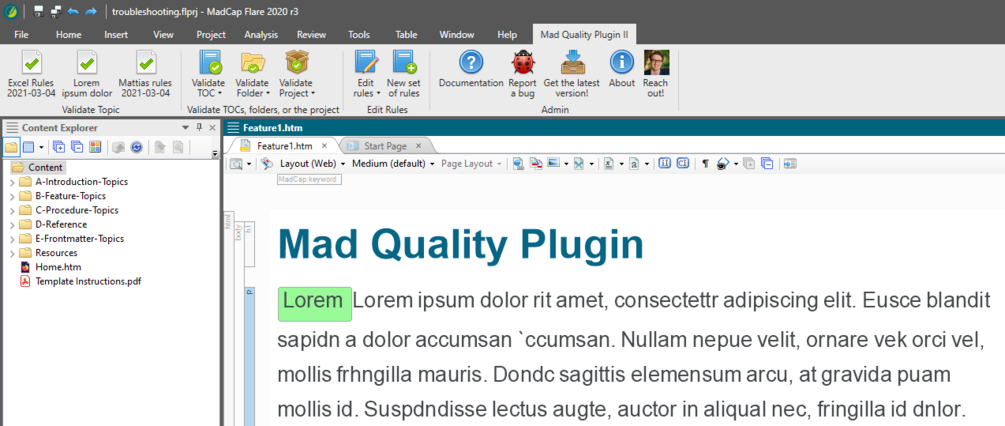The height and width of the screenshot is (426, 1005).
Task: Expand C-Procedure-Topics folder
Action: click(12, 210)
